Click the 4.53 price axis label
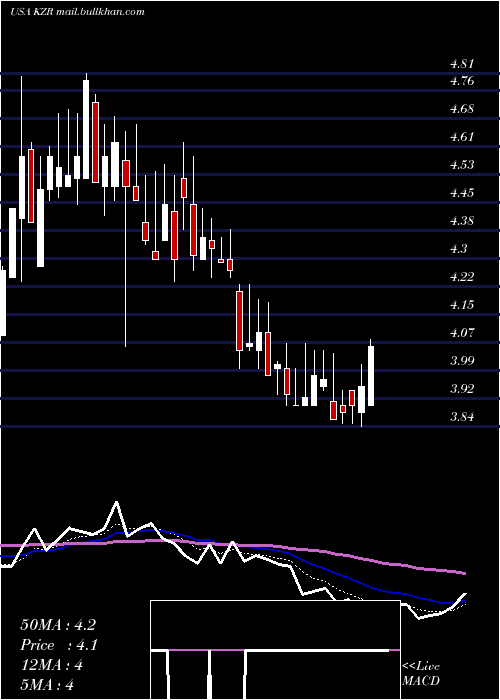This screenshot has height=700, width=500. pos(462,165)
